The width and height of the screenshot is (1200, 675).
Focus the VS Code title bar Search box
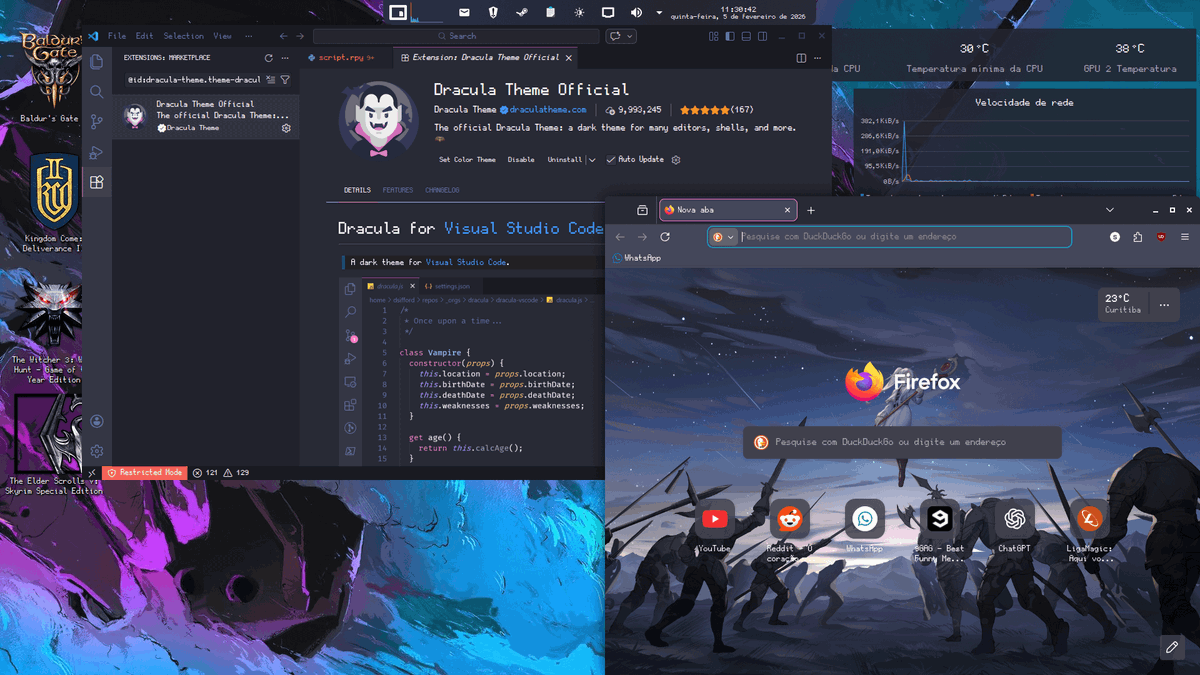click(x=456, y=36)
